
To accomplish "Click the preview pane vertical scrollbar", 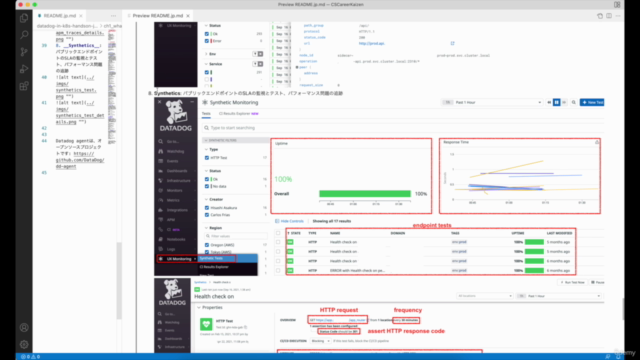I will pyautogui.click(x=622, y=309).
